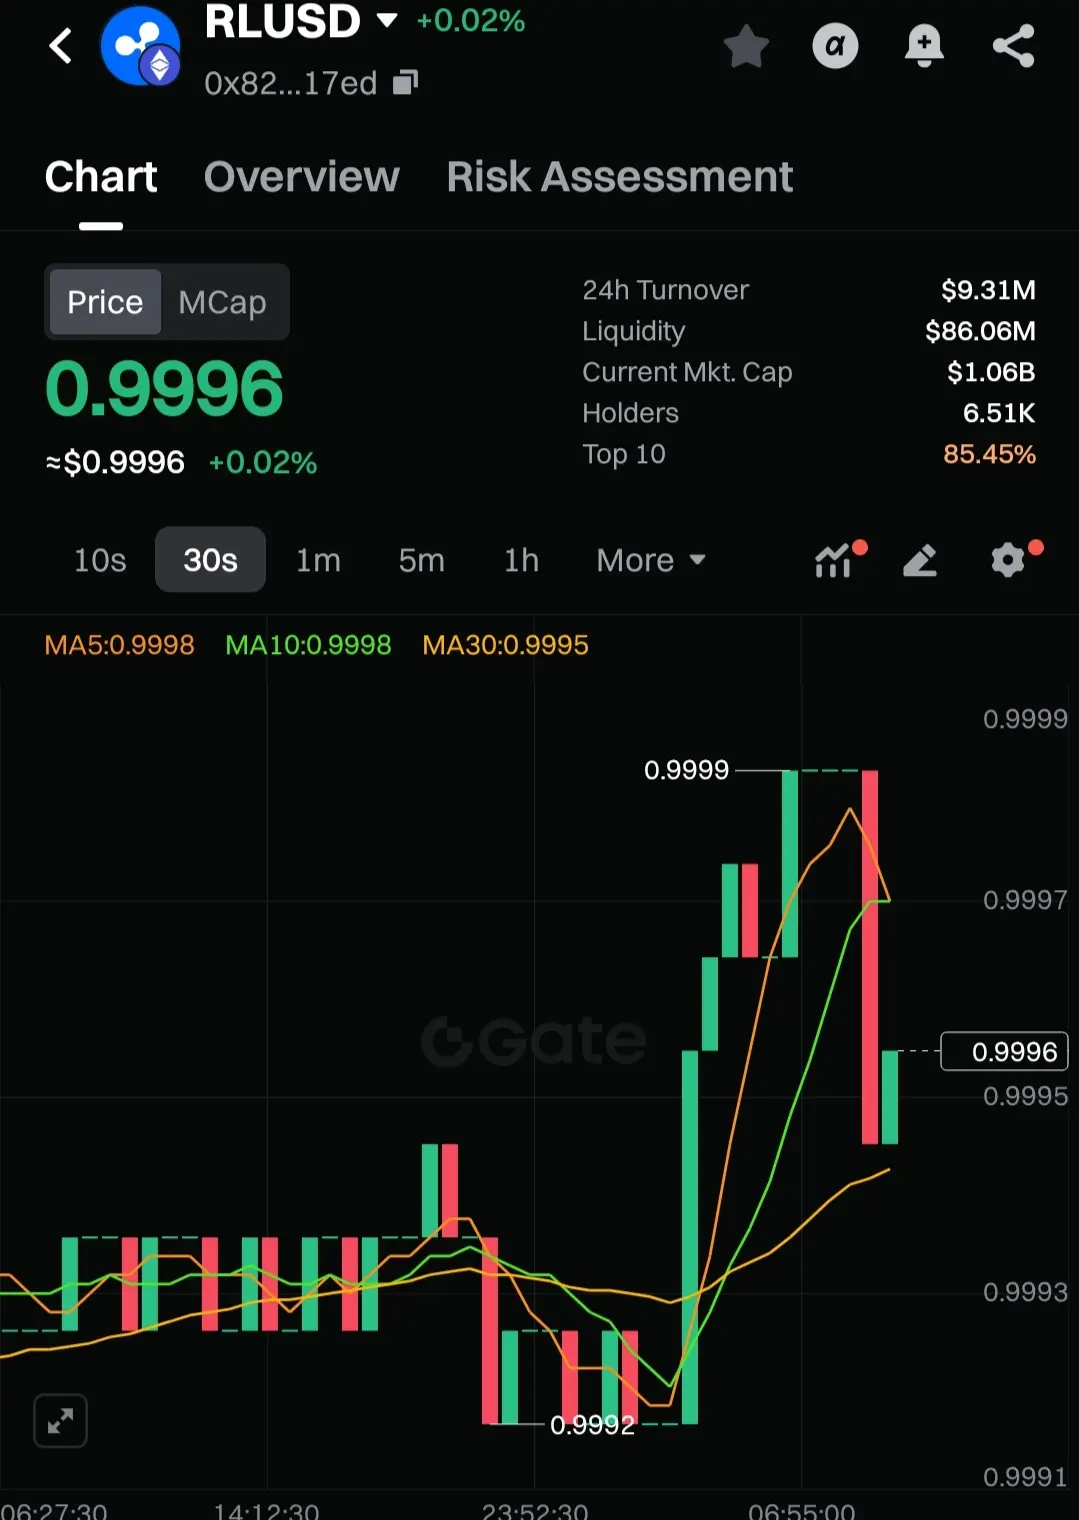This screenshot has width=1079, height=1520.
Task: Select the 30s interval
Action: (210, 560)
